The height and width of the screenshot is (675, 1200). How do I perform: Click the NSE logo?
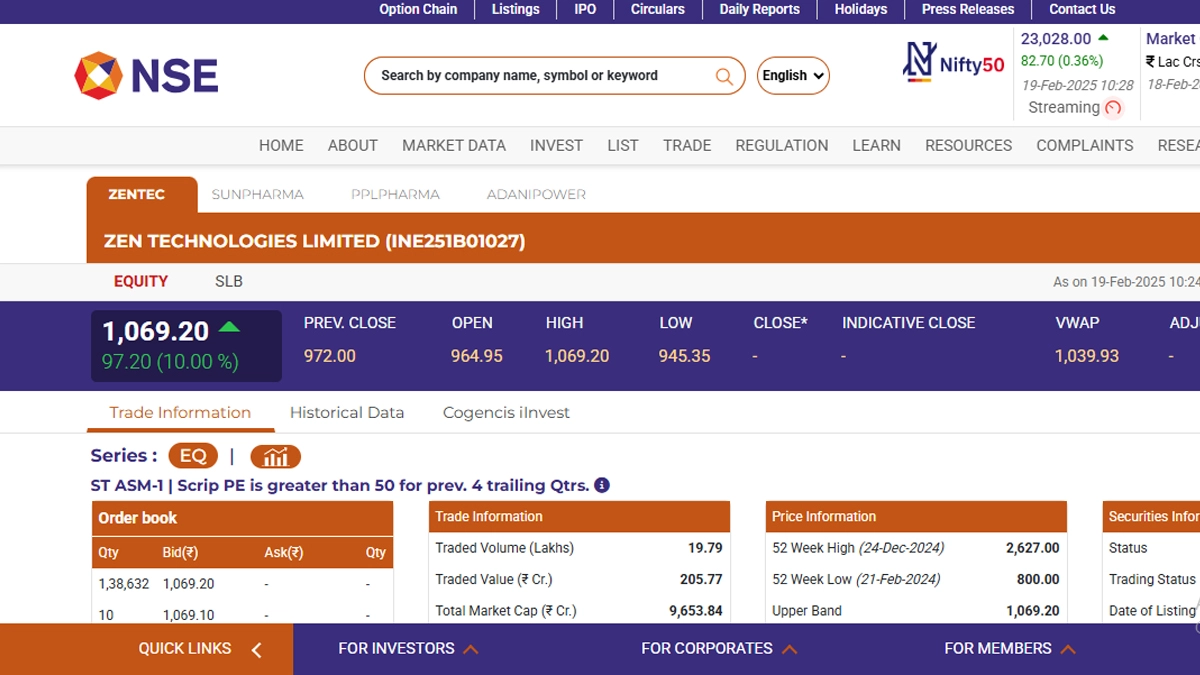click(x=146, y=76)
